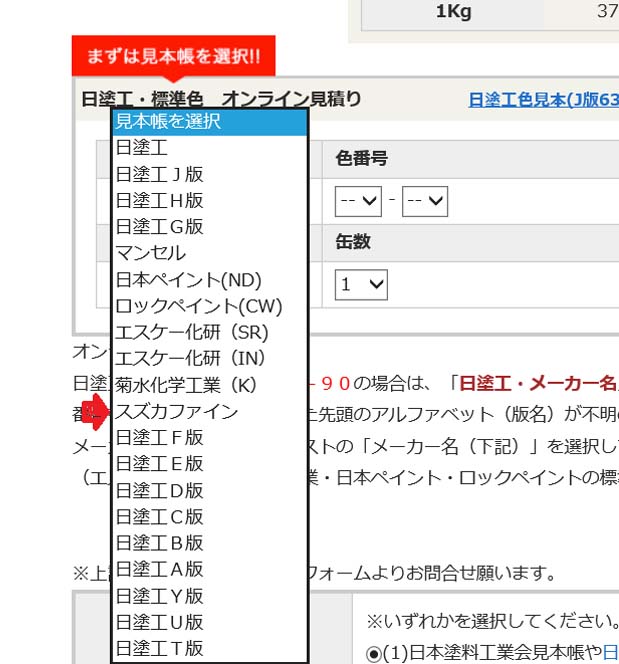This screenshot has width=619, height=664.
Task: Select 日塗工Ｅ版 from the list
Action: (210, 464)
